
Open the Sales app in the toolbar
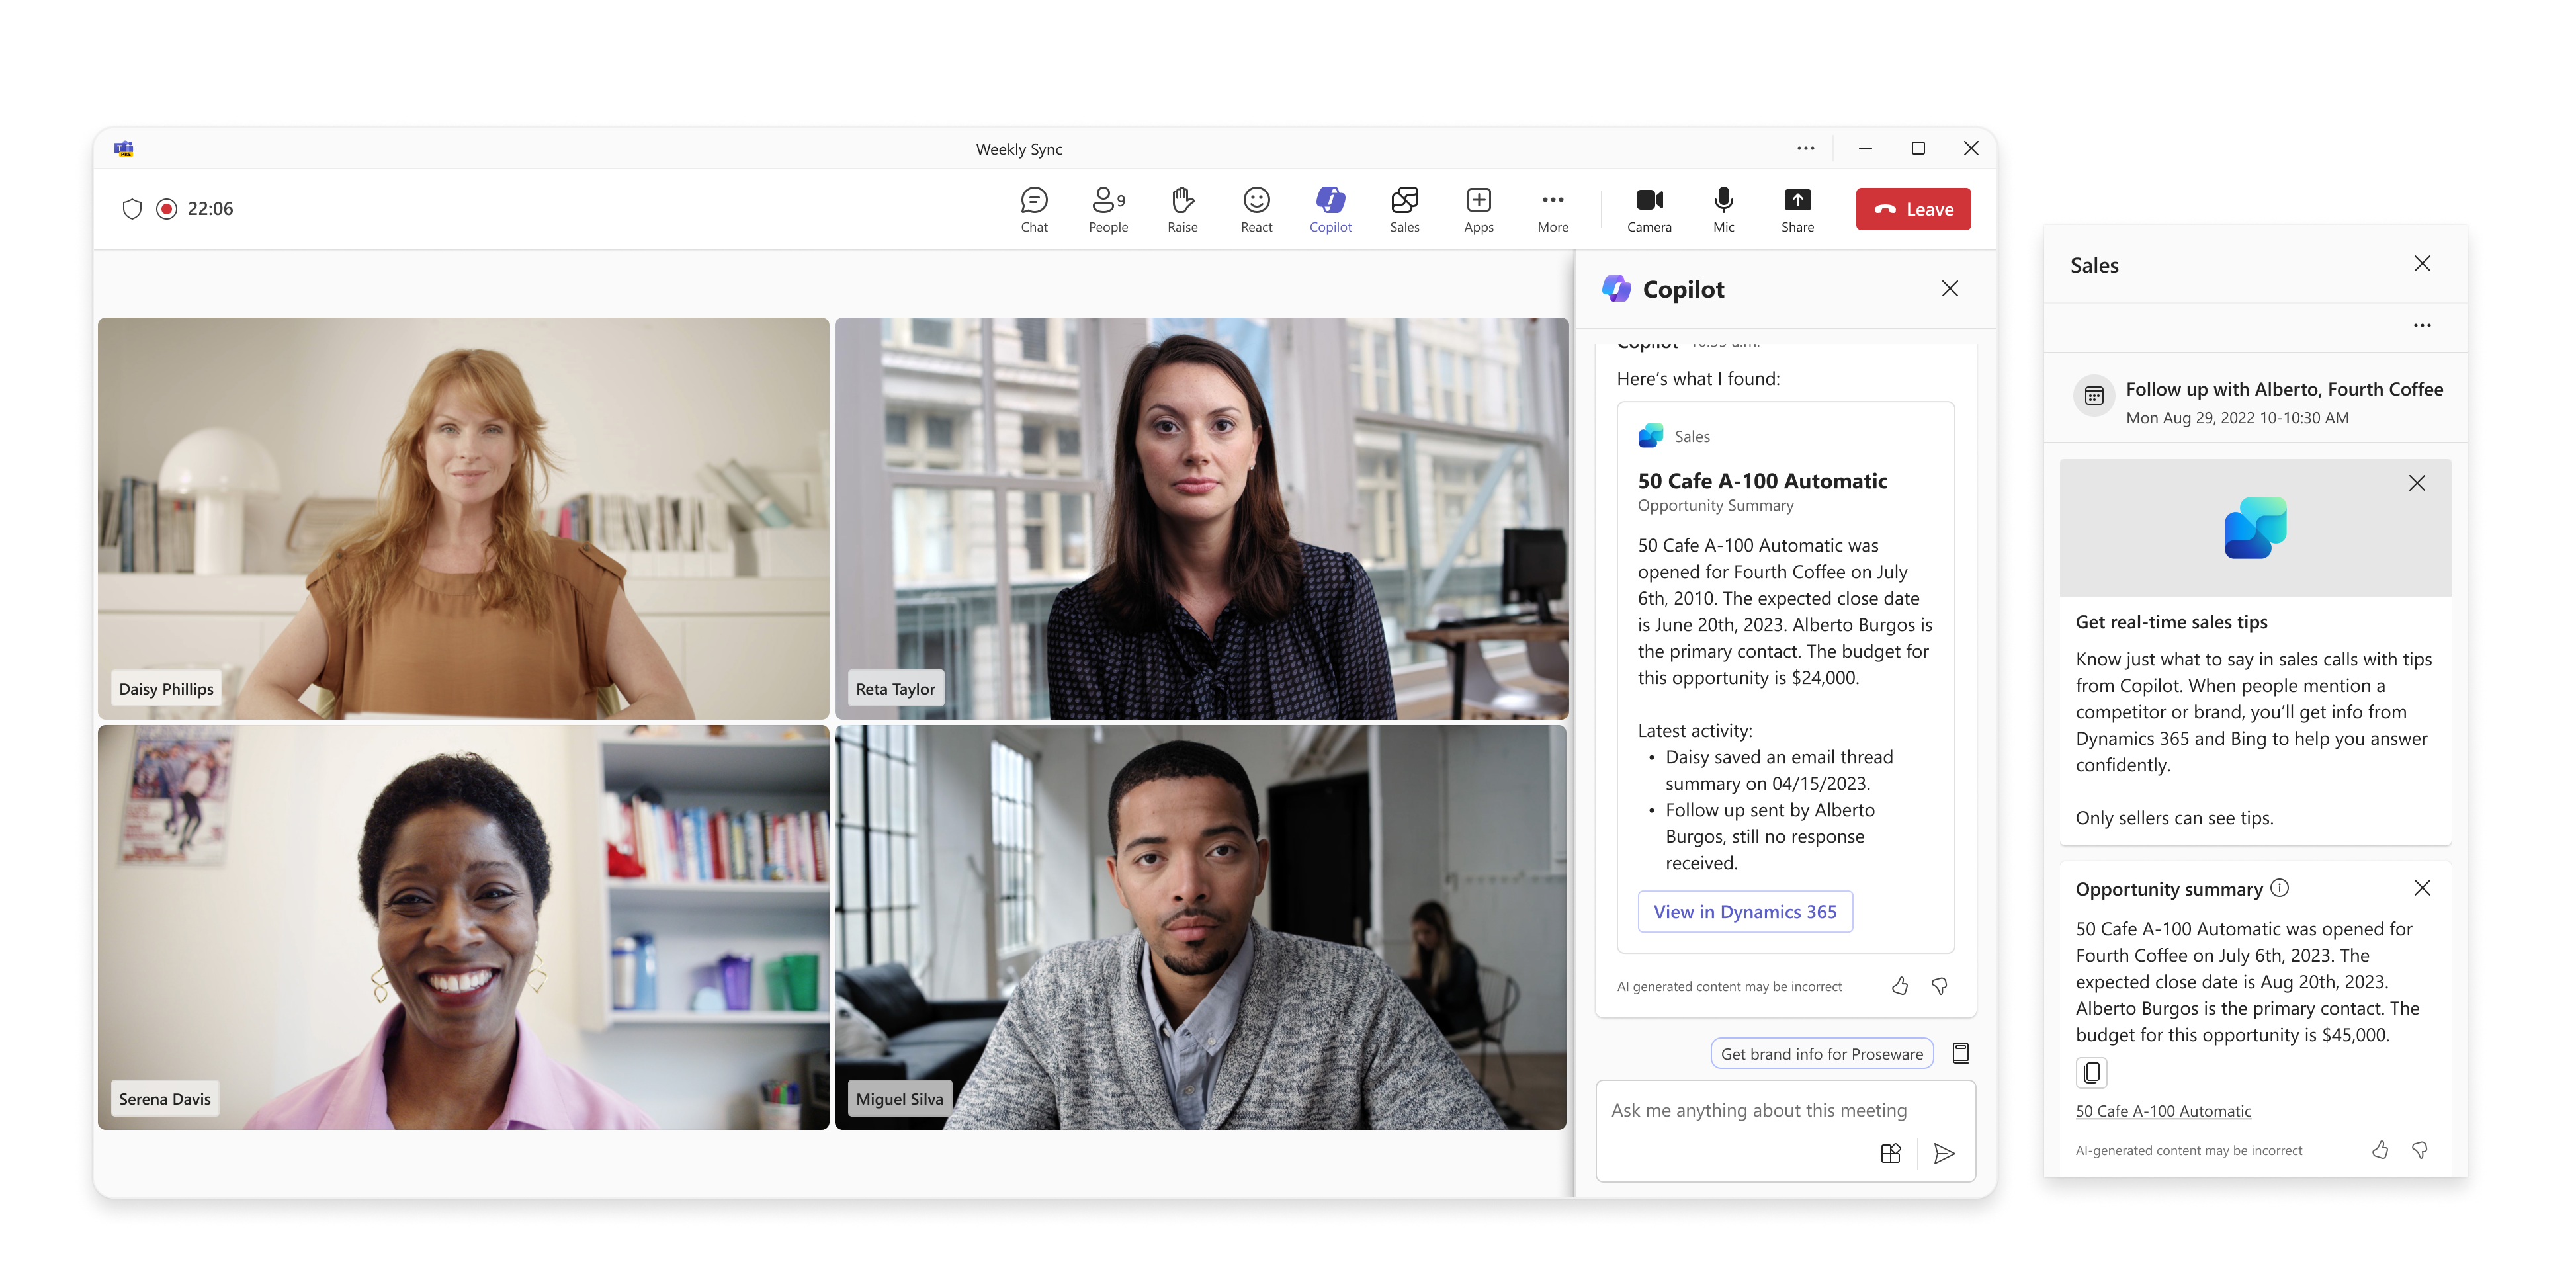1404,209
